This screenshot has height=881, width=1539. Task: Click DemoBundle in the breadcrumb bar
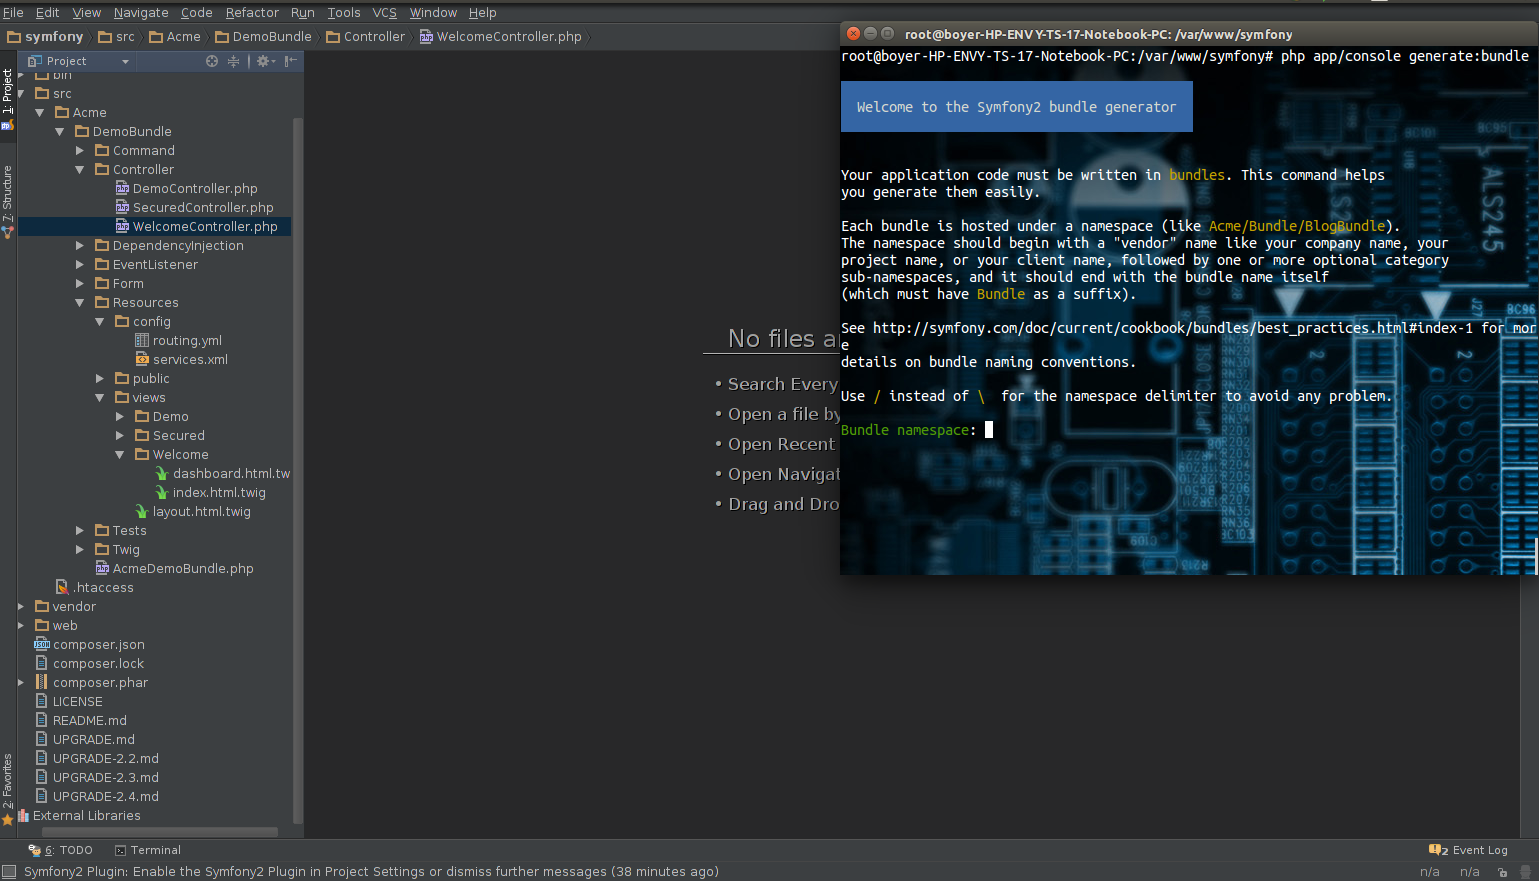click(x=264, y=36)
